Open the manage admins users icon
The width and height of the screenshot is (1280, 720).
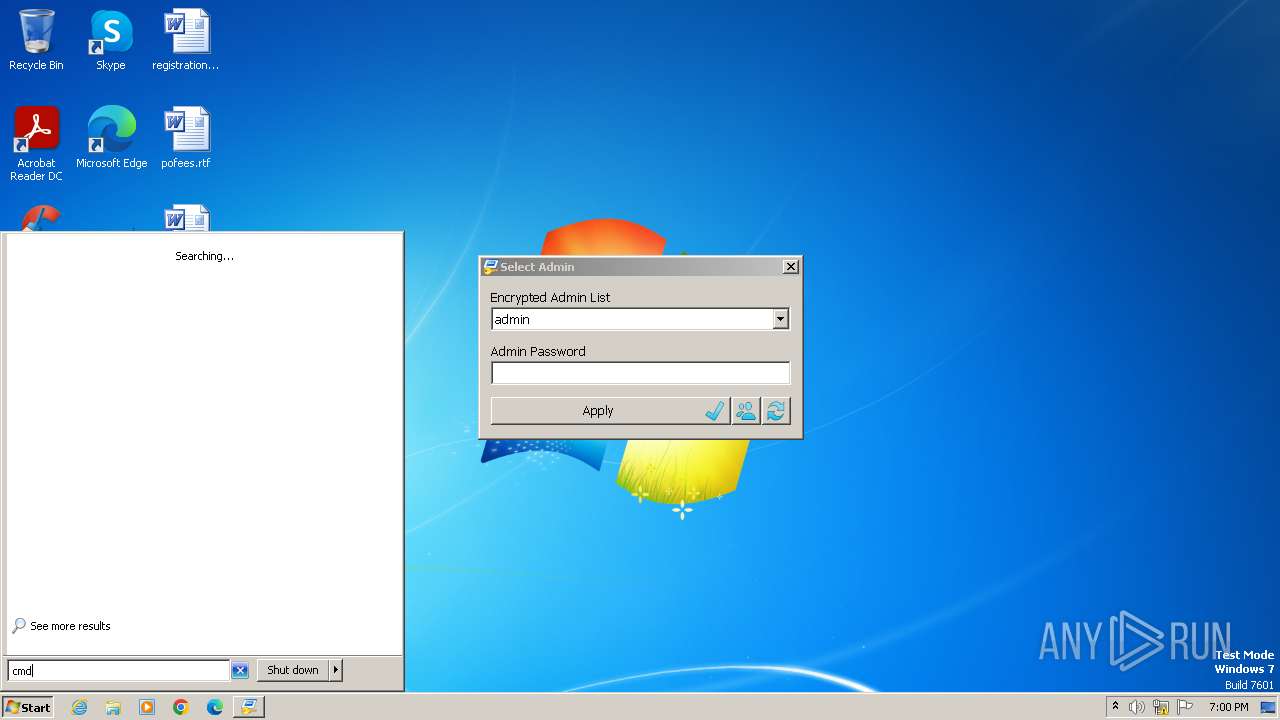tap(745, 411)
